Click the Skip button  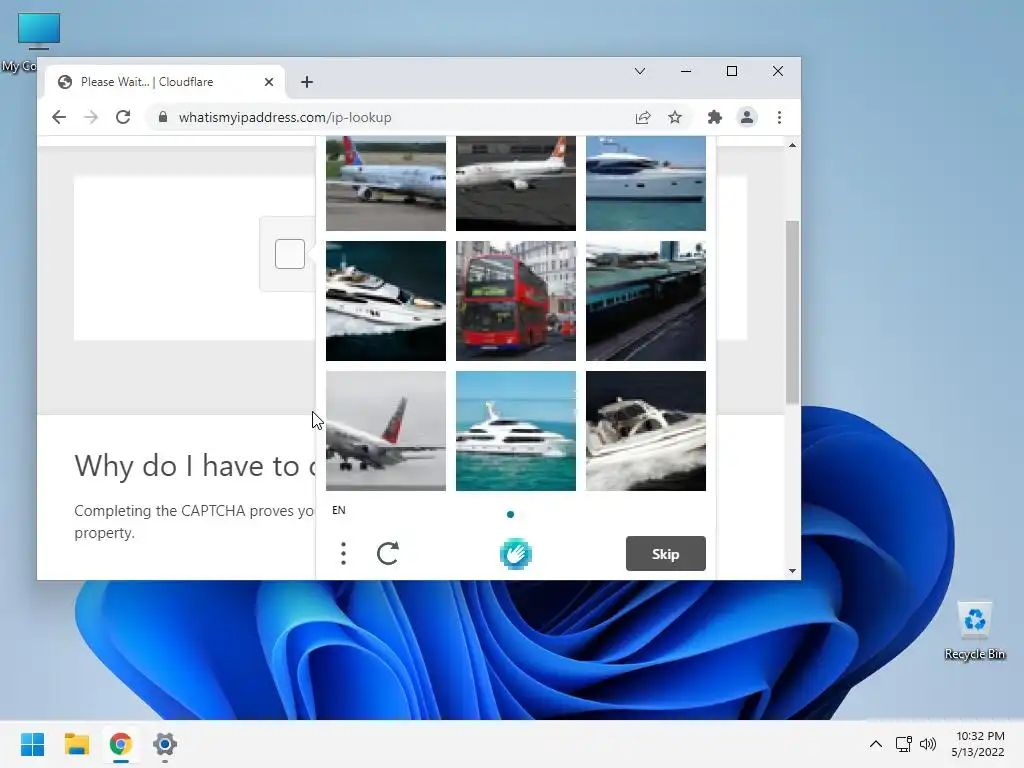pyautogui.click(x=665, y=554)
